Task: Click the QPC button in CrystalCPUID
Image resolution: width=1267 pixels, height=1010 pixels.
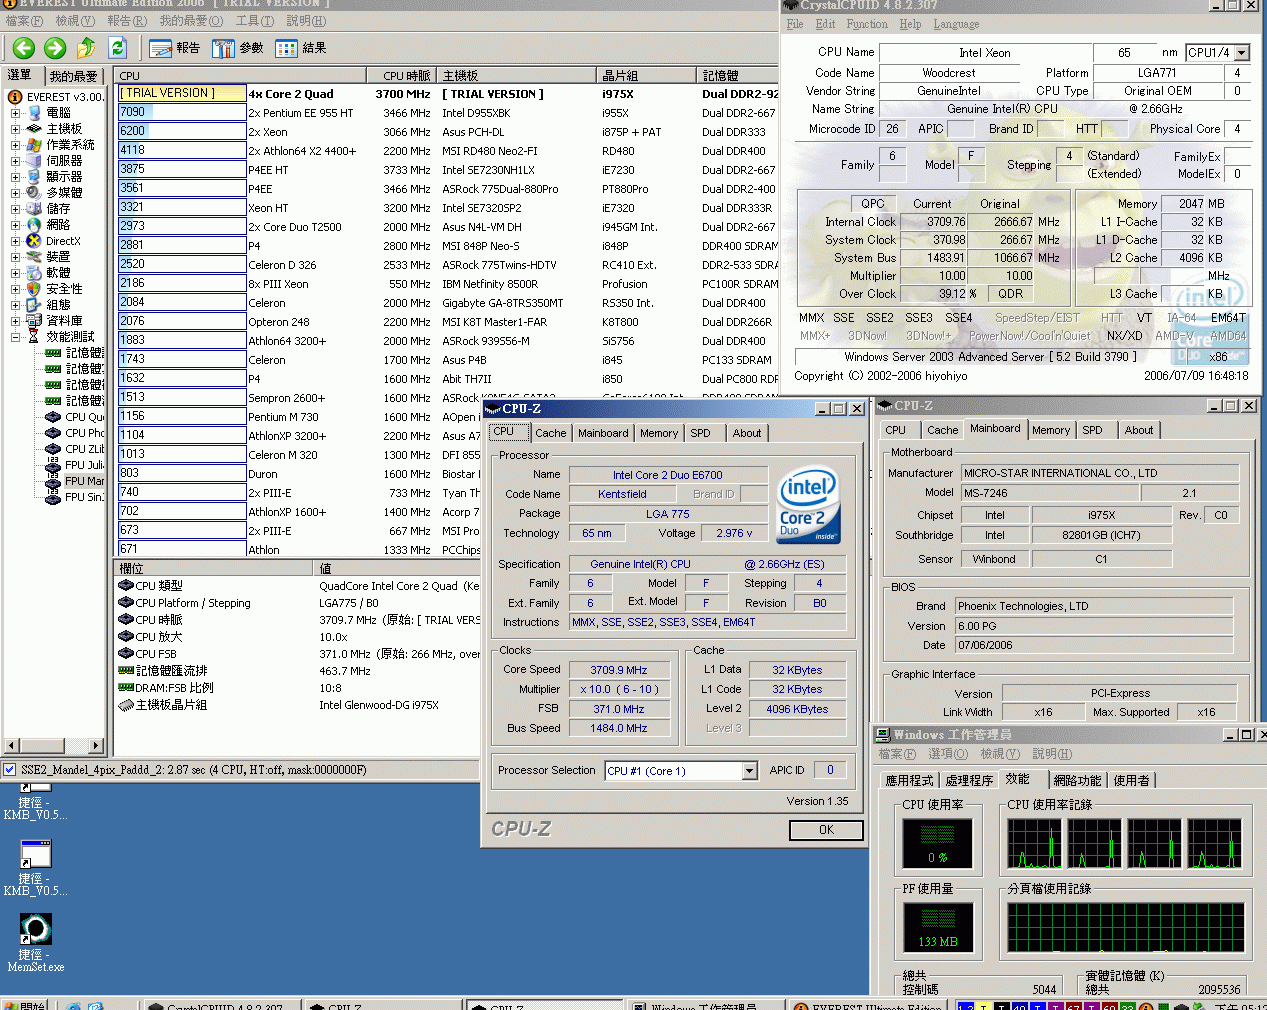Action: pyautogui.click(x=872, y=204)
